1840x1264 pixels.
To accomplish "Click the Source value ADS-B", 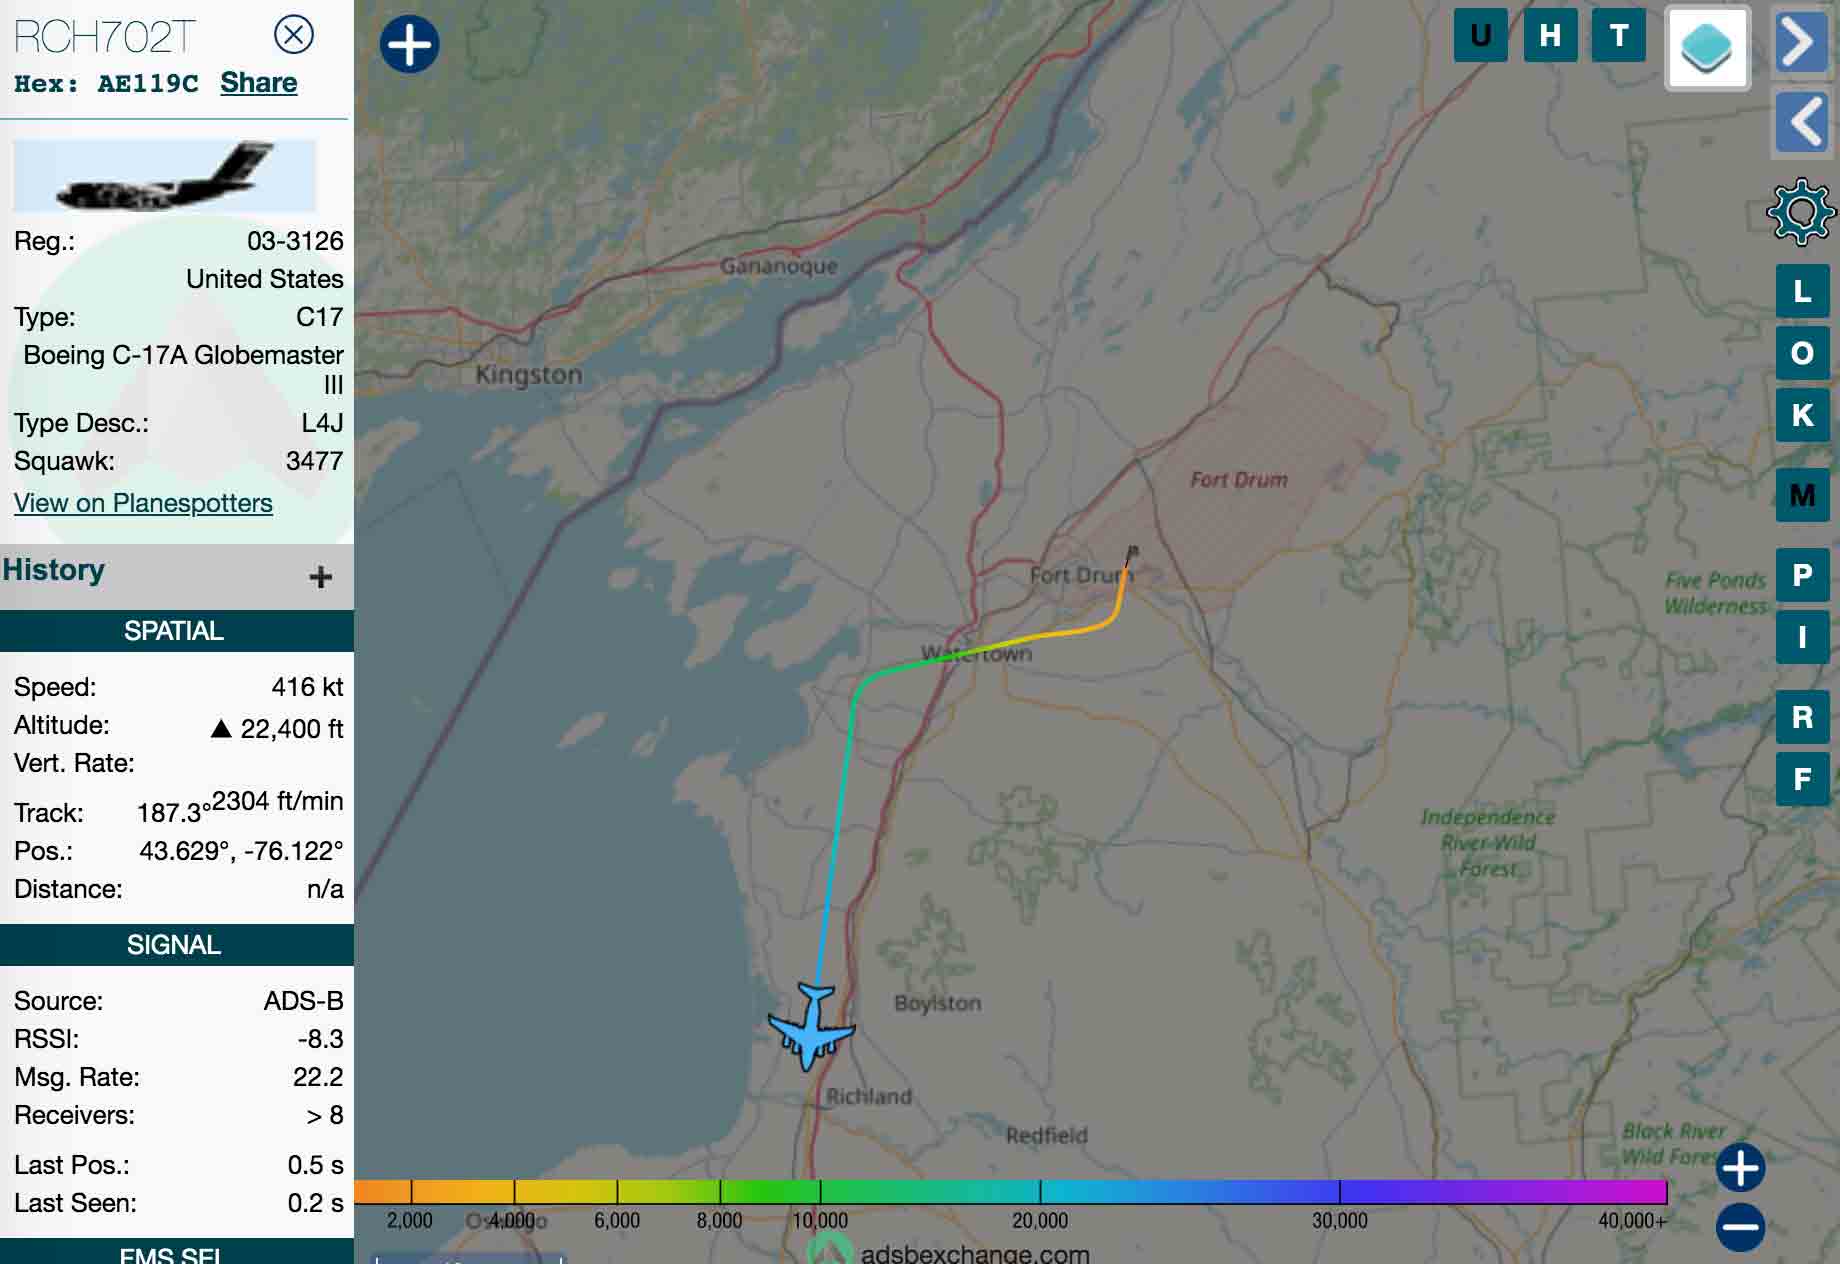I will 303,1001.
